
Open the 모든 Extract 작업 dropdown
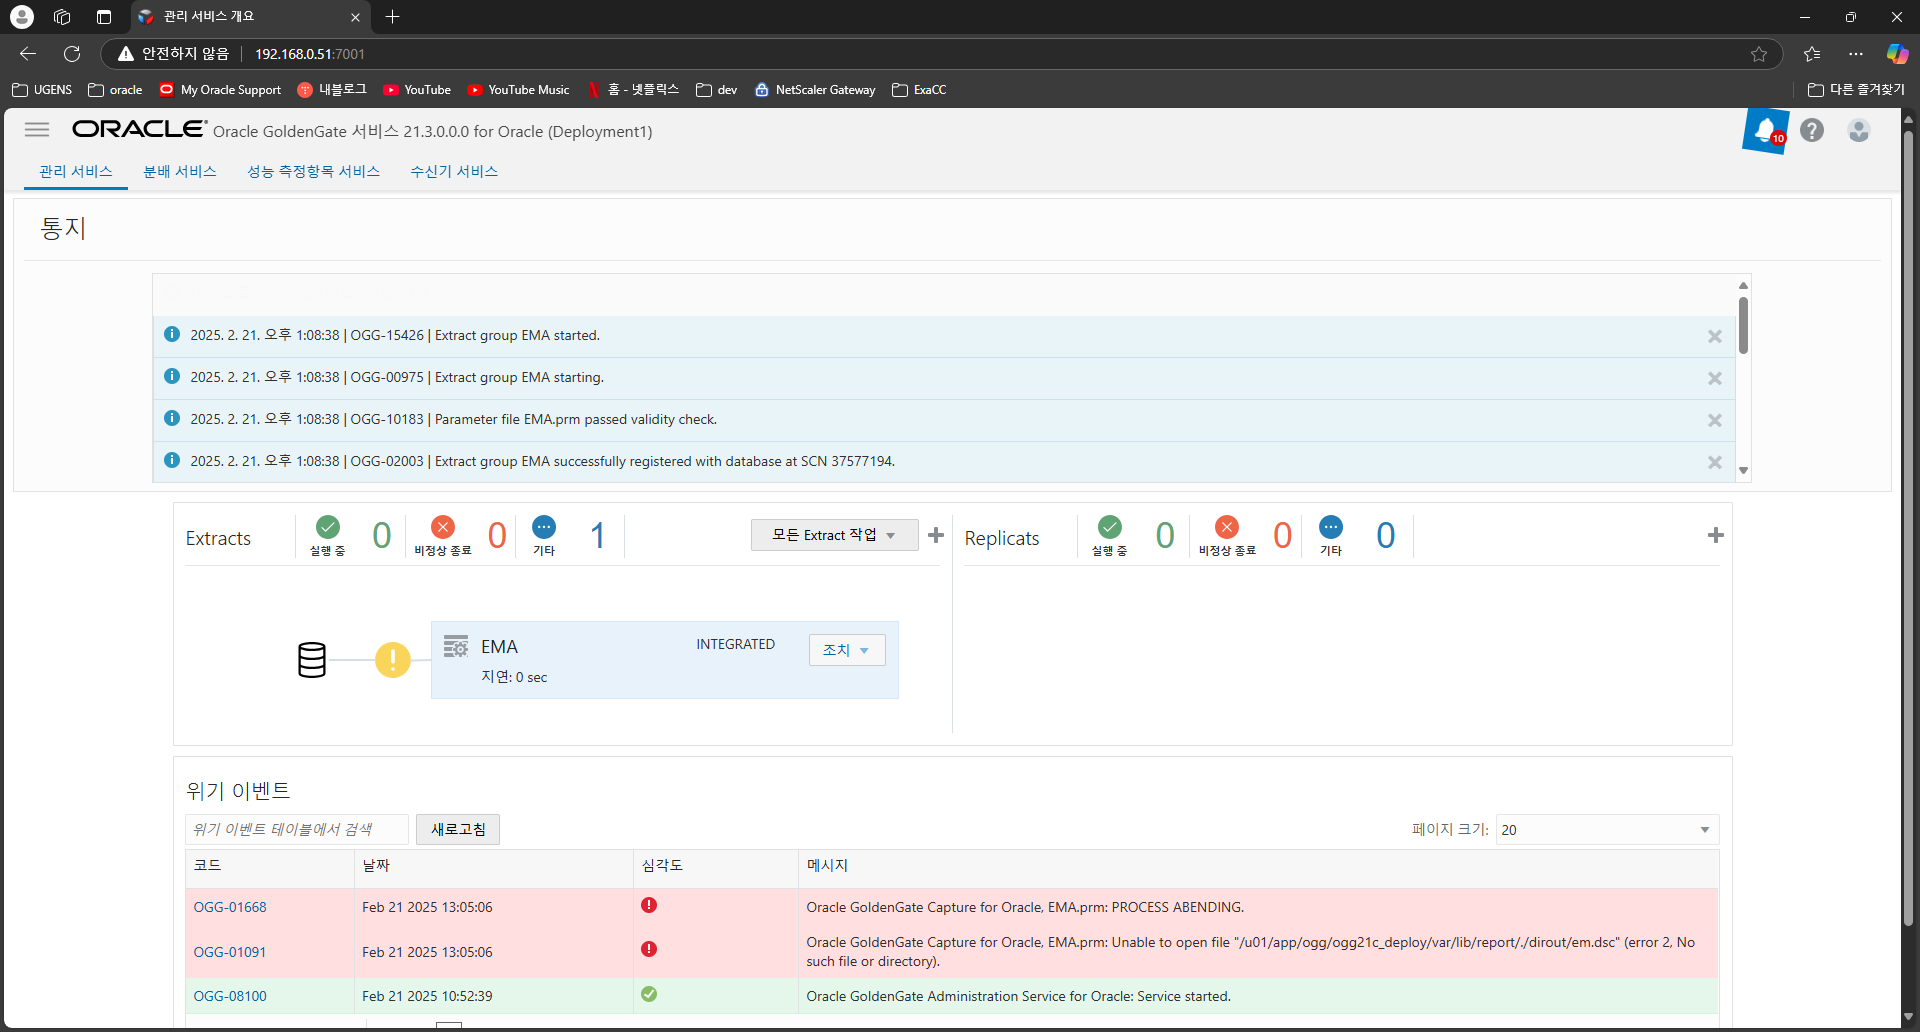[834, 535]
